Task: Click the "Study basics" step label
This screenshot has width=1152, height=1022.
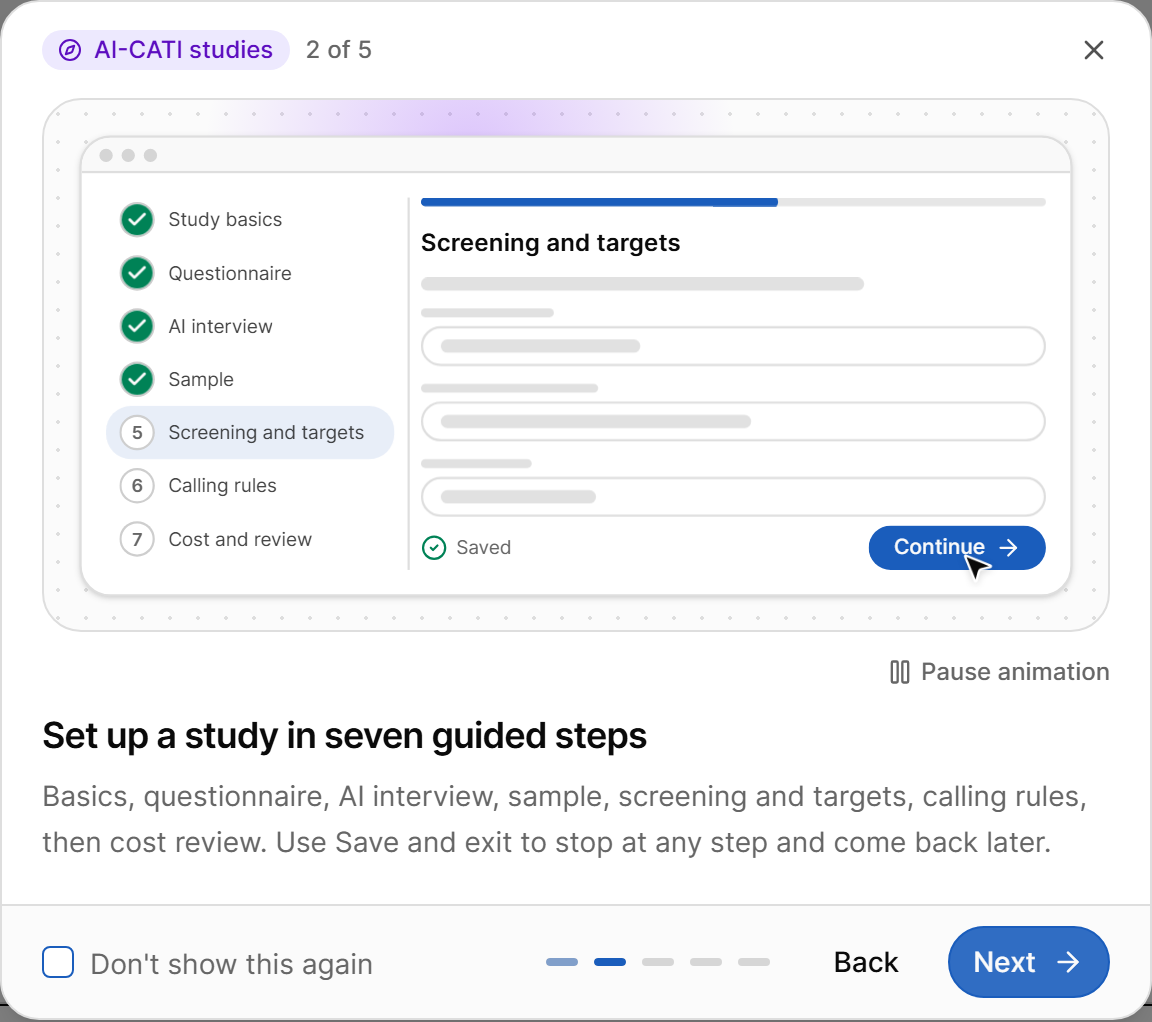Action: click(225, 220)
